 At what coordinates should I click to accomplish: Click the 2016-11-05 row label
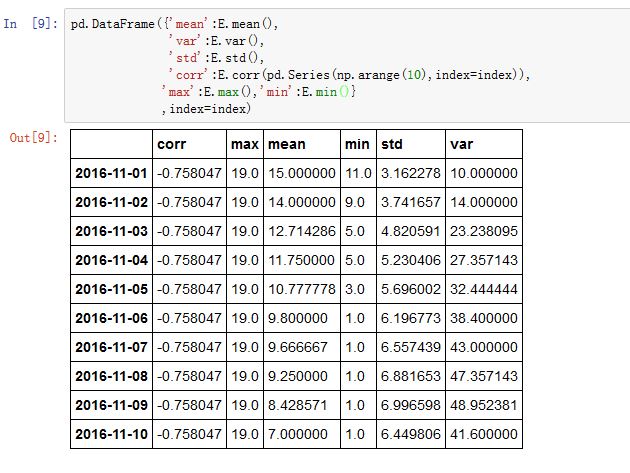click(x=111, y=289)
